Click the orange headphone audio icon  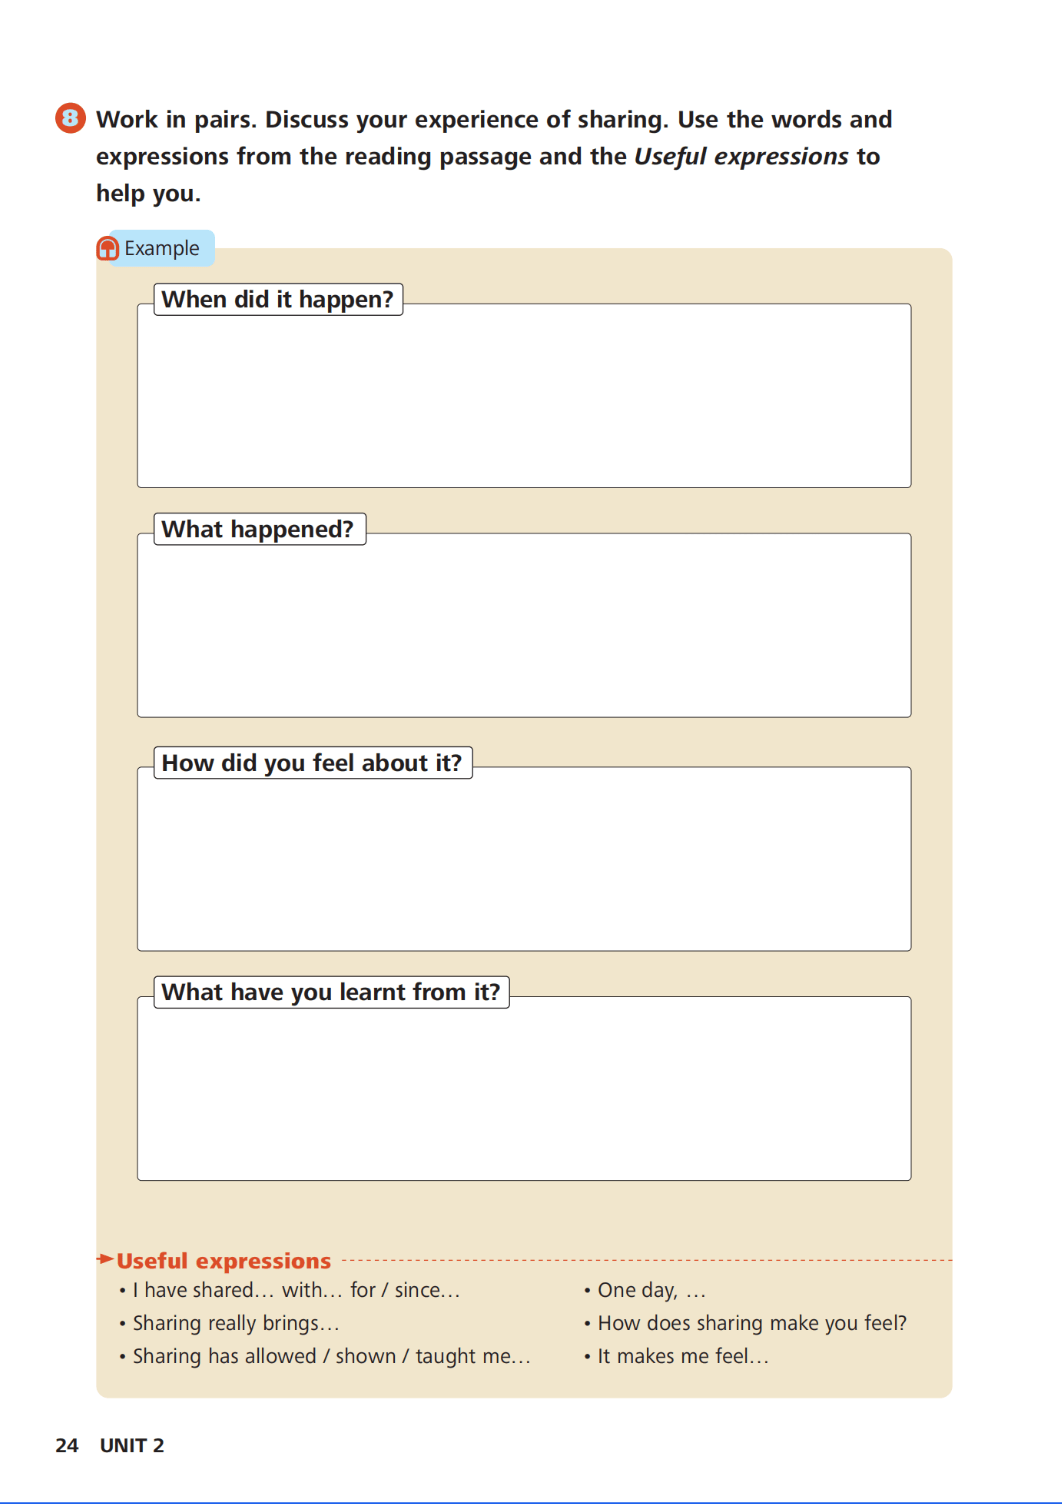pos(107,248)
